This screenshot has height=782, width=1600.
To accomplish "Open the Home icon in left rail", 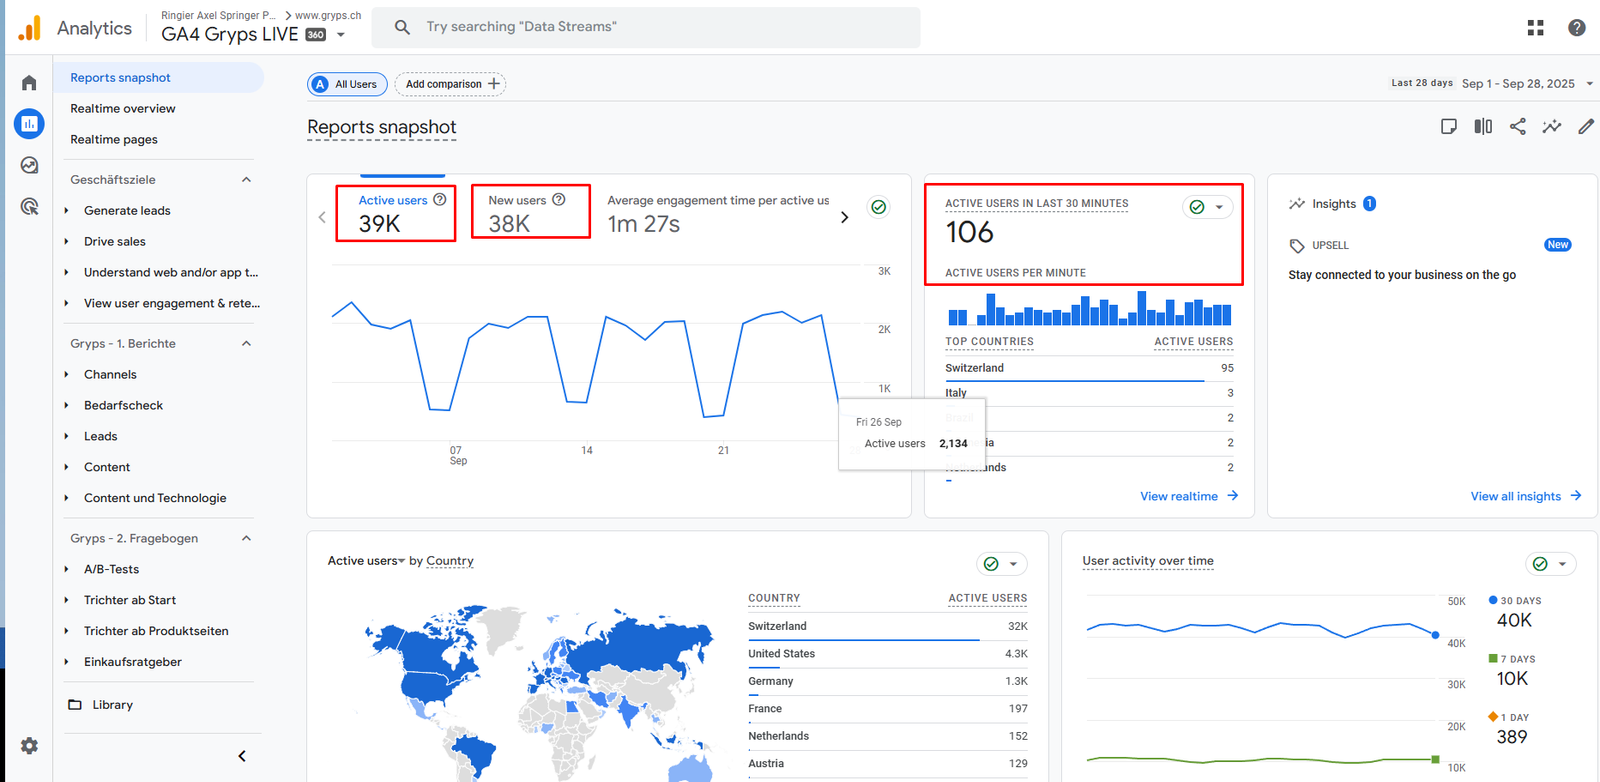I will [x=29, y=83].
